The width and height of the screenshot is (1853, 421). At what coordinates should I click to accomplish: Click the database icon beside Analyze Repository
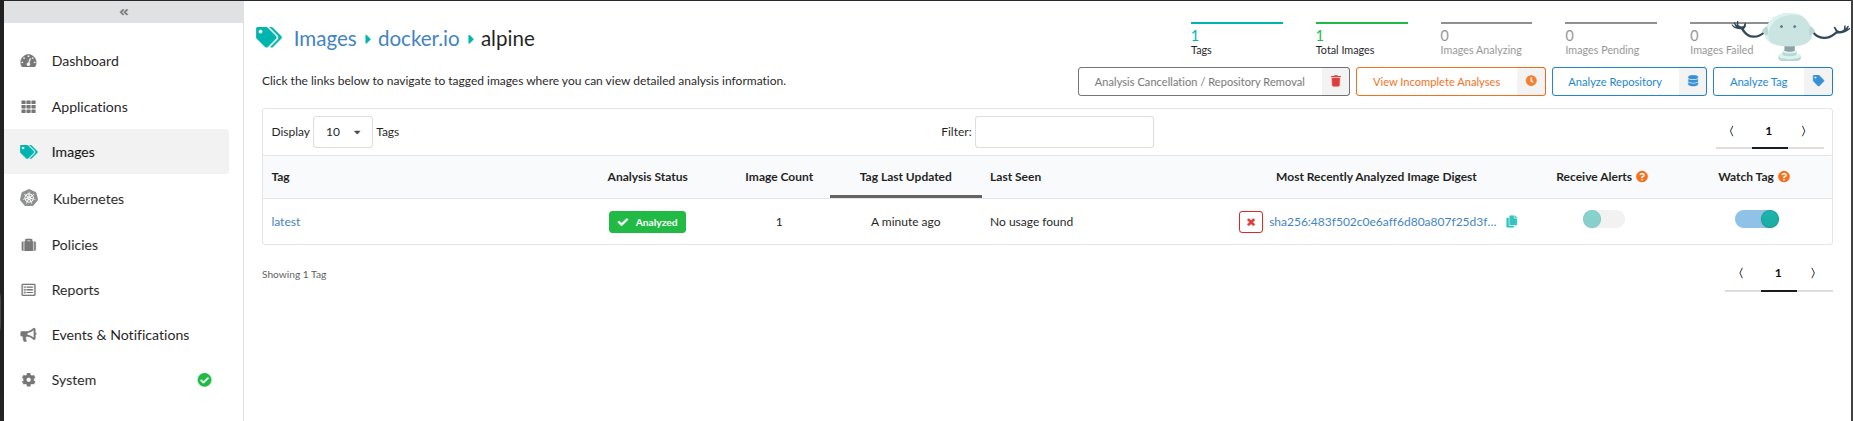click(x=1693, y=82)
